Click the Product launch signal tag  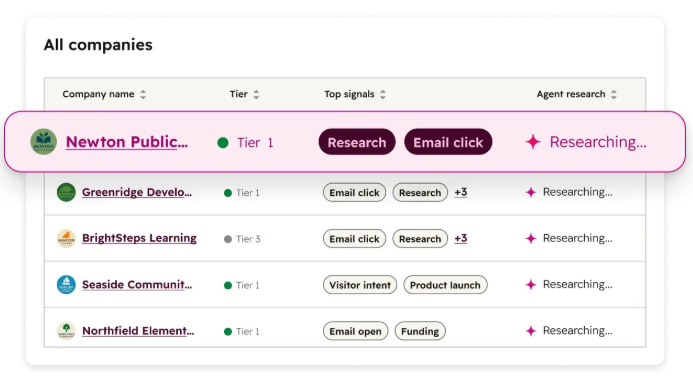(445, 285)
